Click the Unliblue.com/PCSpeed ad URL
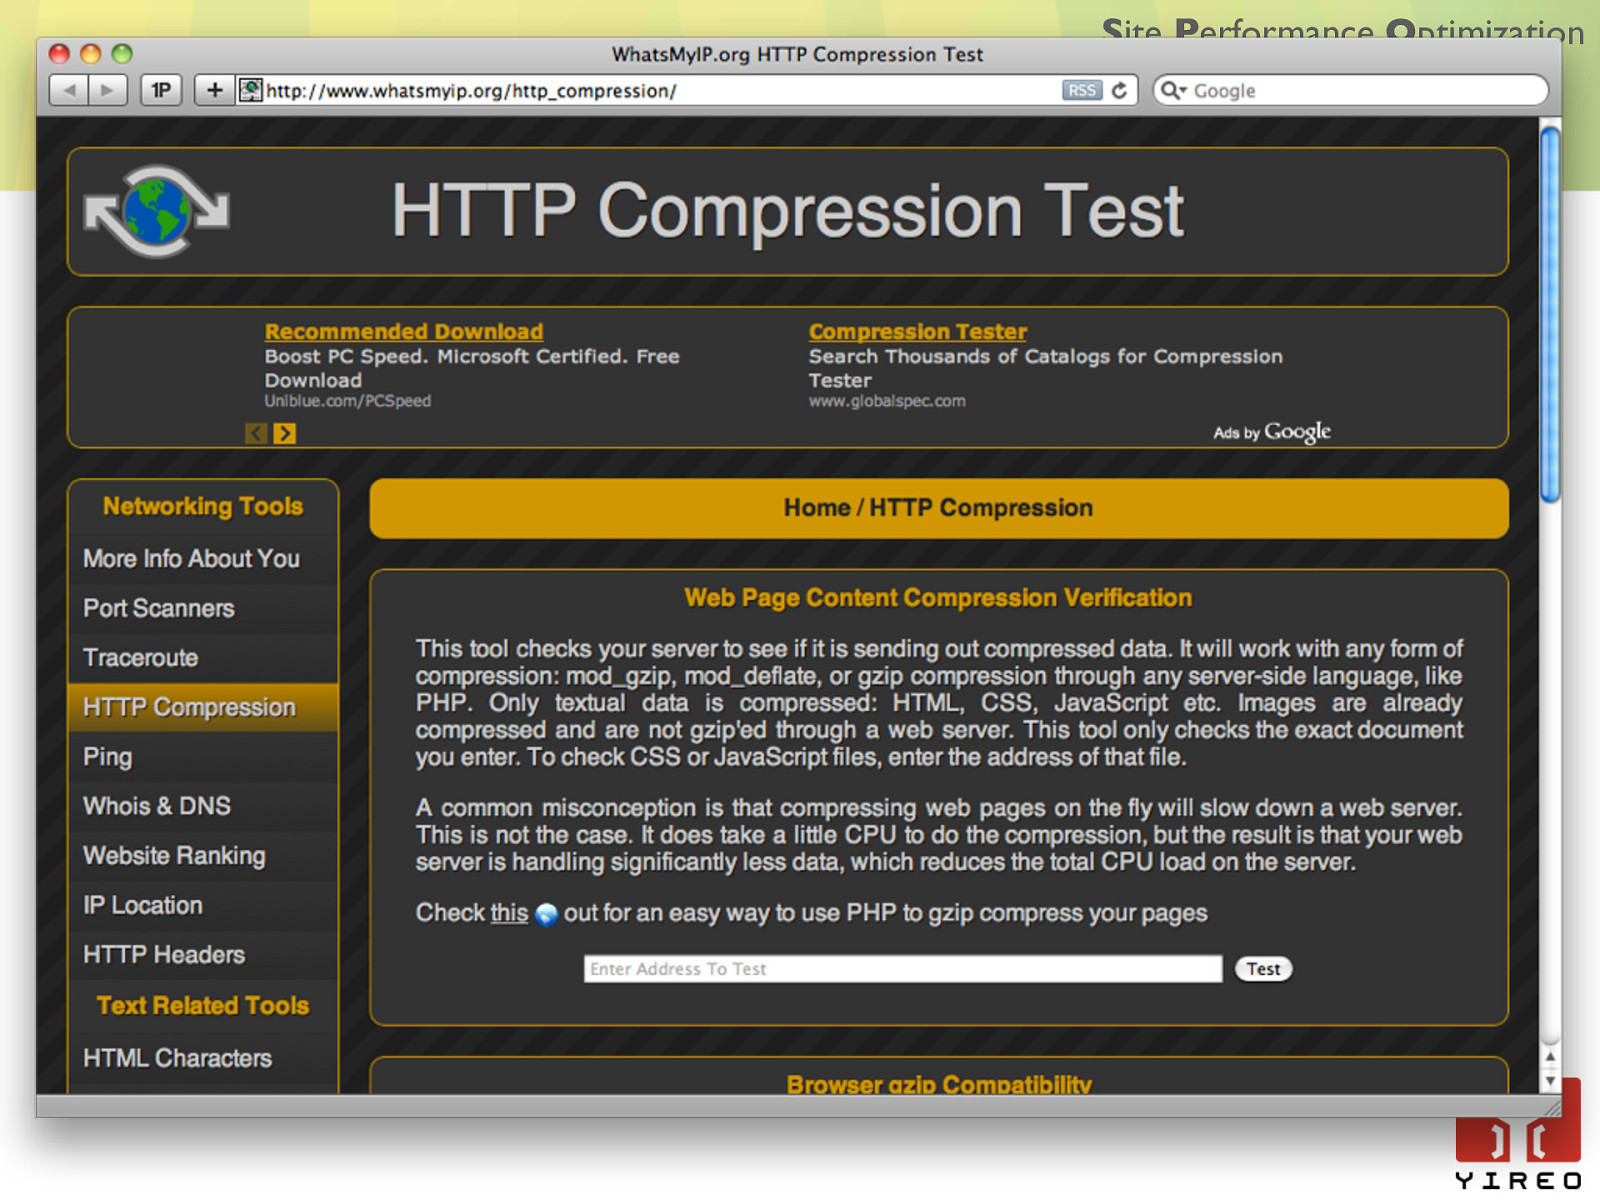 [x=348, y=401]
